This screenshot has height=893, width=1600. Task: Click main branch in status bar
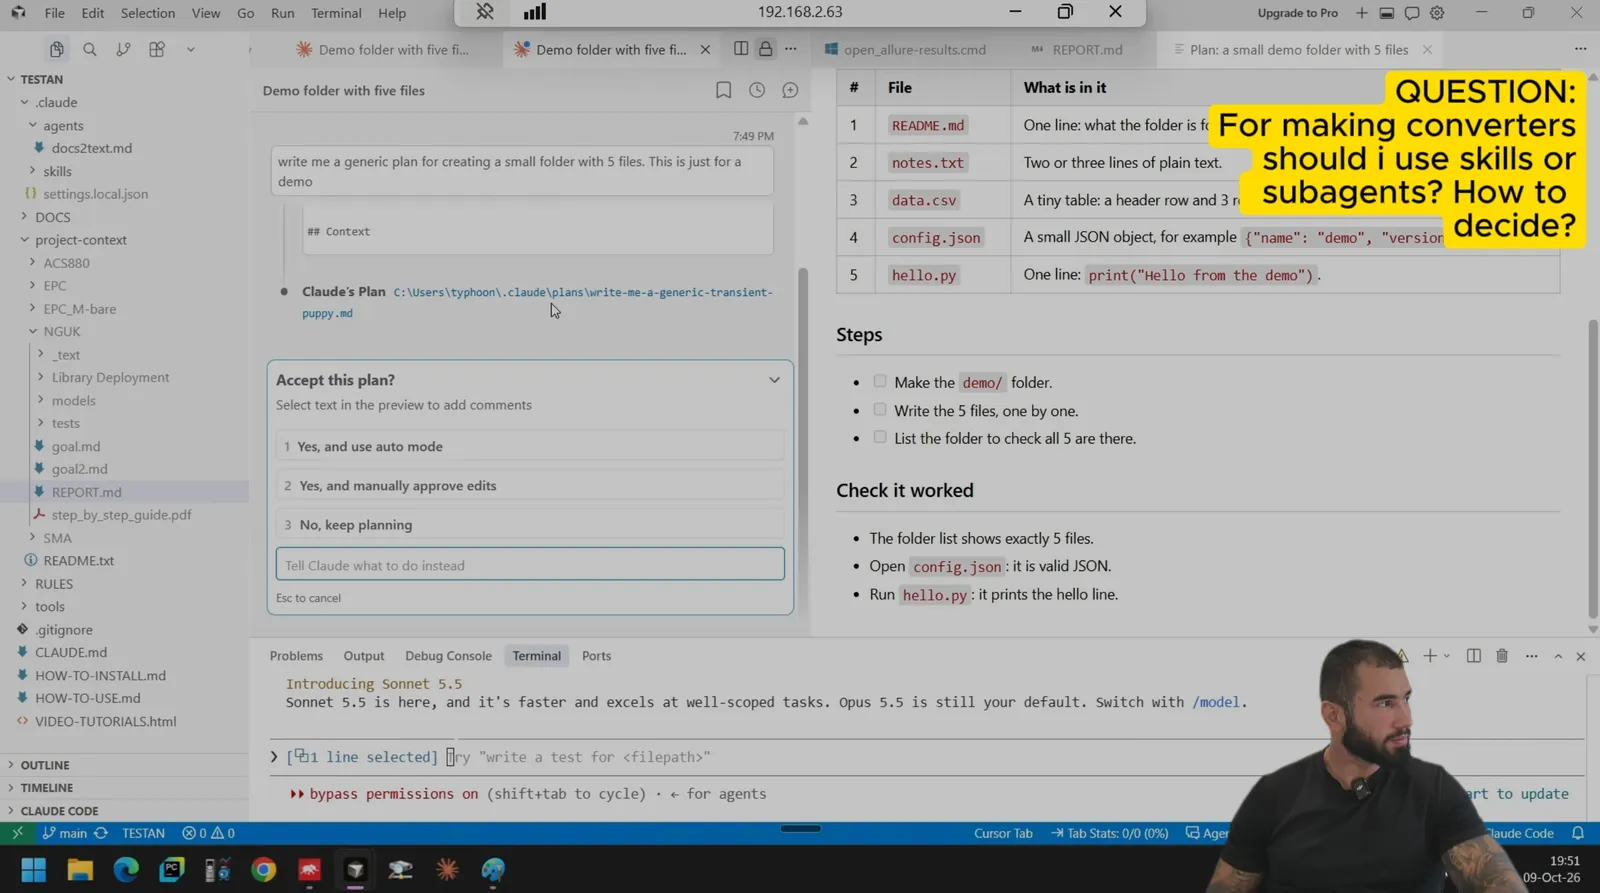[x=66, y=833]
